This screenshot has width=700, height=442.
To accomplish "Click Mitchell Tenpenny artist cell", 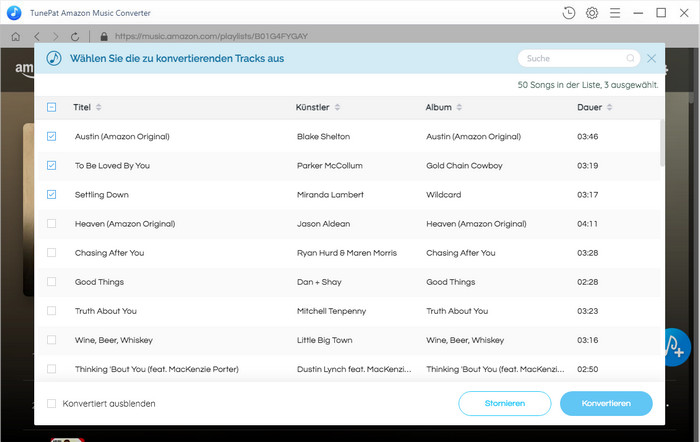I will (332, 311).
